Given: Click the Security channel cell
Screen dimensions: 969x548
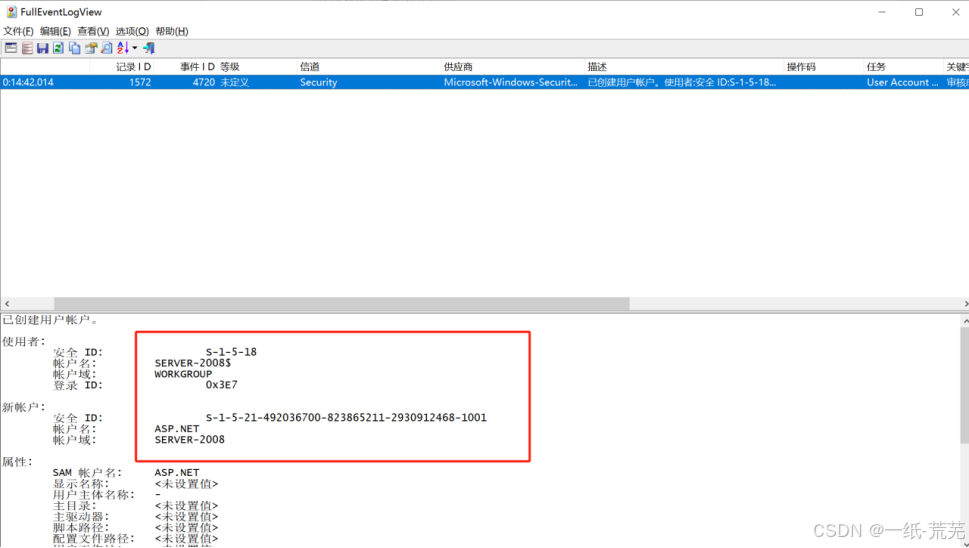Looking at the screenshot, I should (318, 82).
